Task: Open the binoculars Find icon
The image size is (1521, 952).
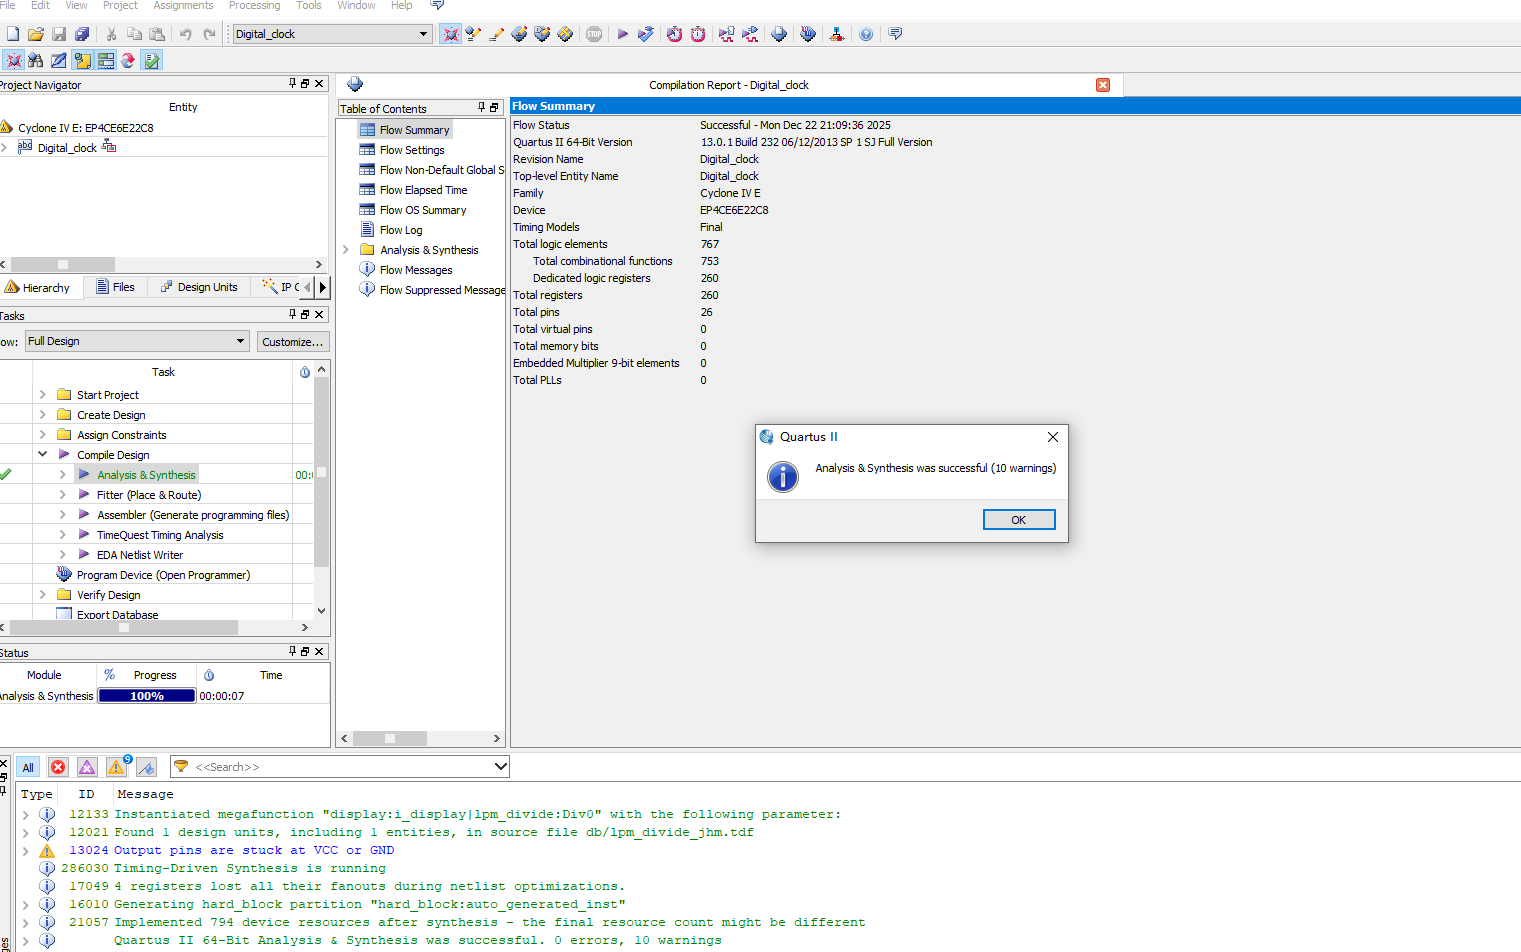Action: coord(36,60)
